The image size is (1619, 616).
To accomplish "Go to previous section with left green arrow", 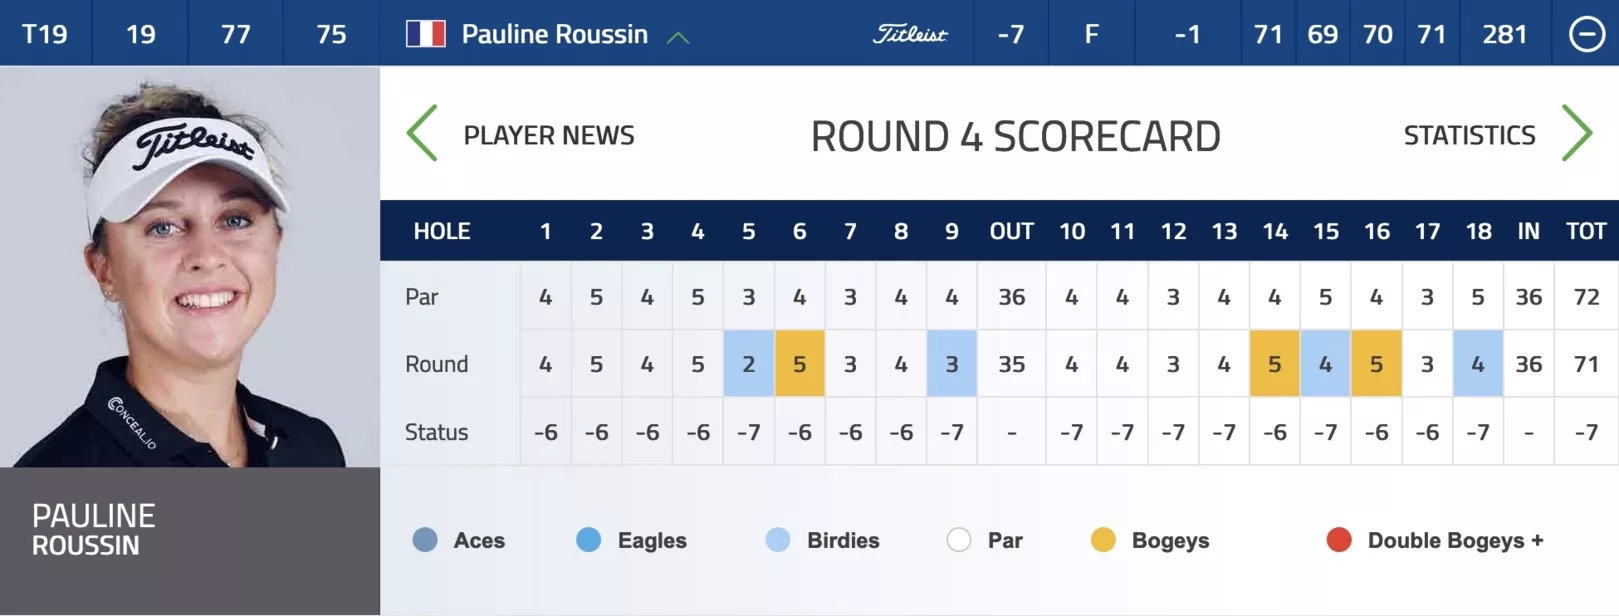I will pos(422,134).
